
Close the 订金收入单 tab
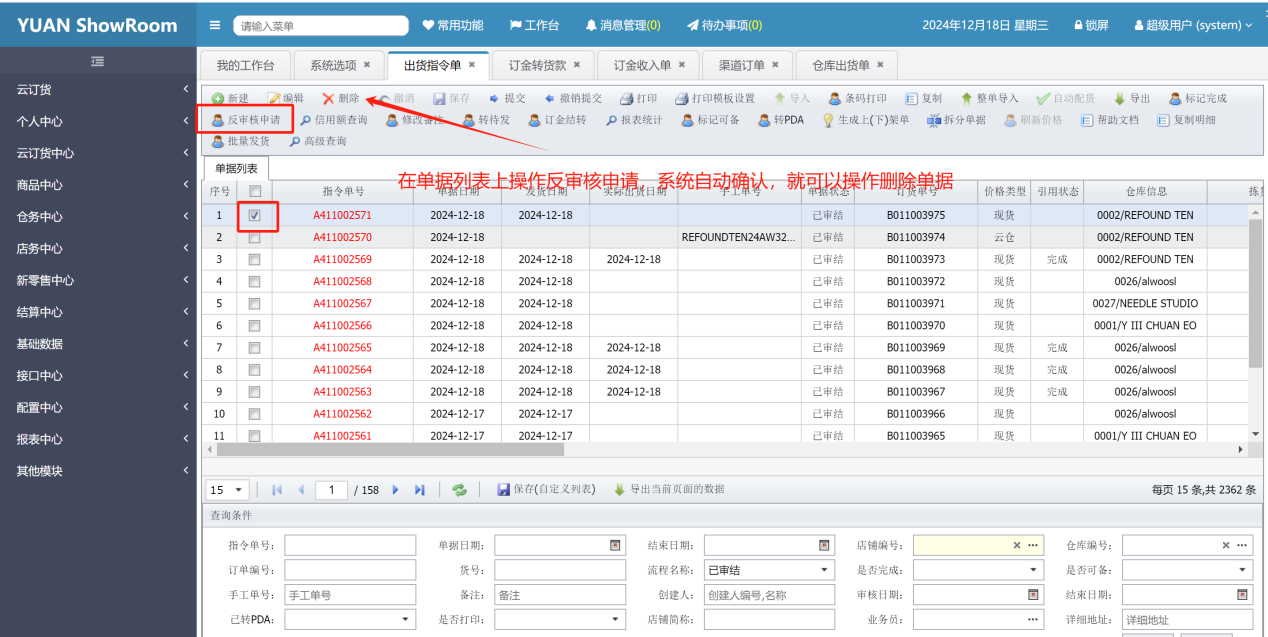coord(682,65)
